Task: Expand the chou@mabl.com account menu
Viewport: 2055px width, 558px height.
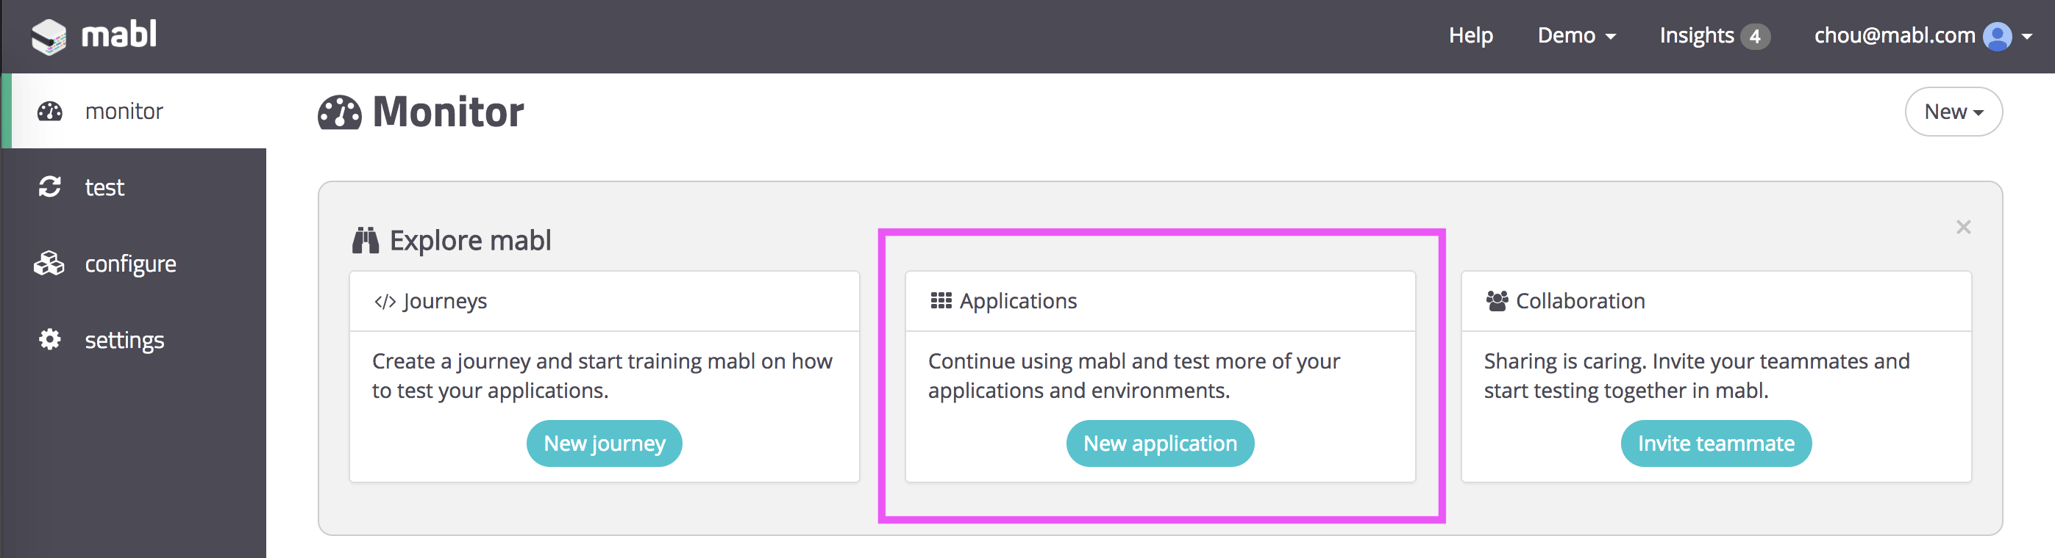Action: (1923, 36)
